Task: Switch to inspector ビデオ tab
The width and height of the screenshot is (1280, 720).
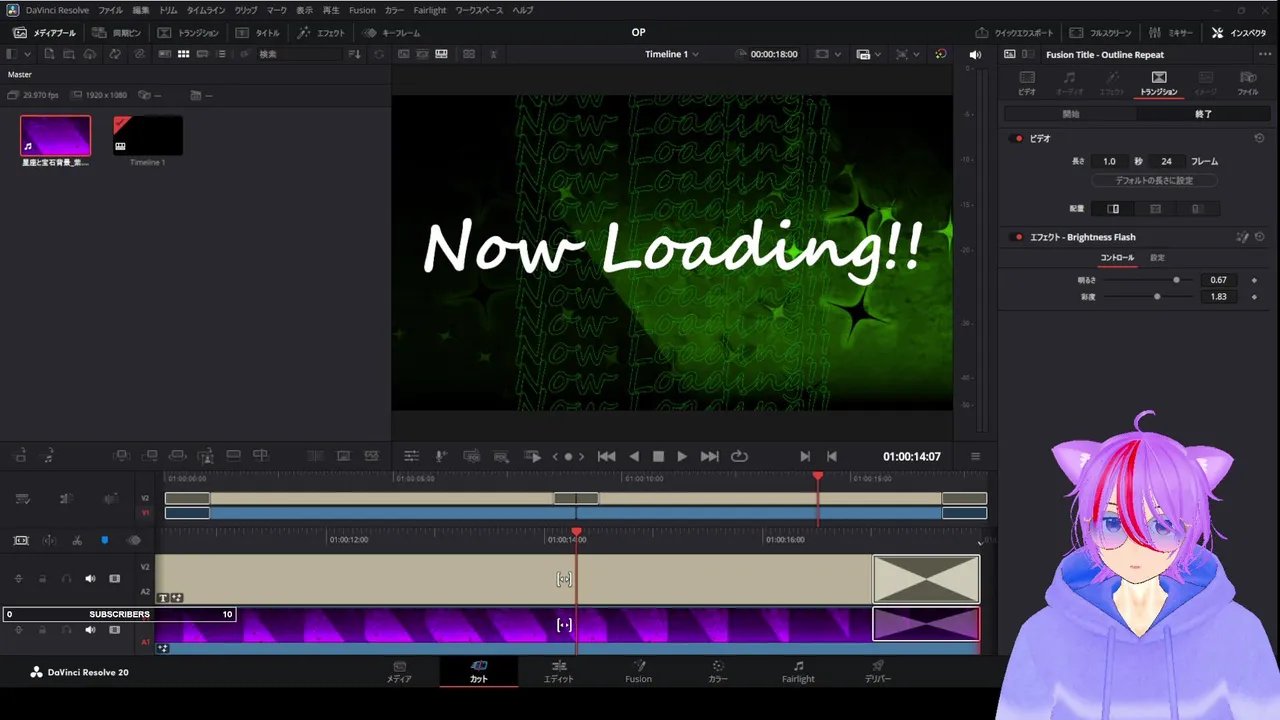Action: tap(1027, 82)
